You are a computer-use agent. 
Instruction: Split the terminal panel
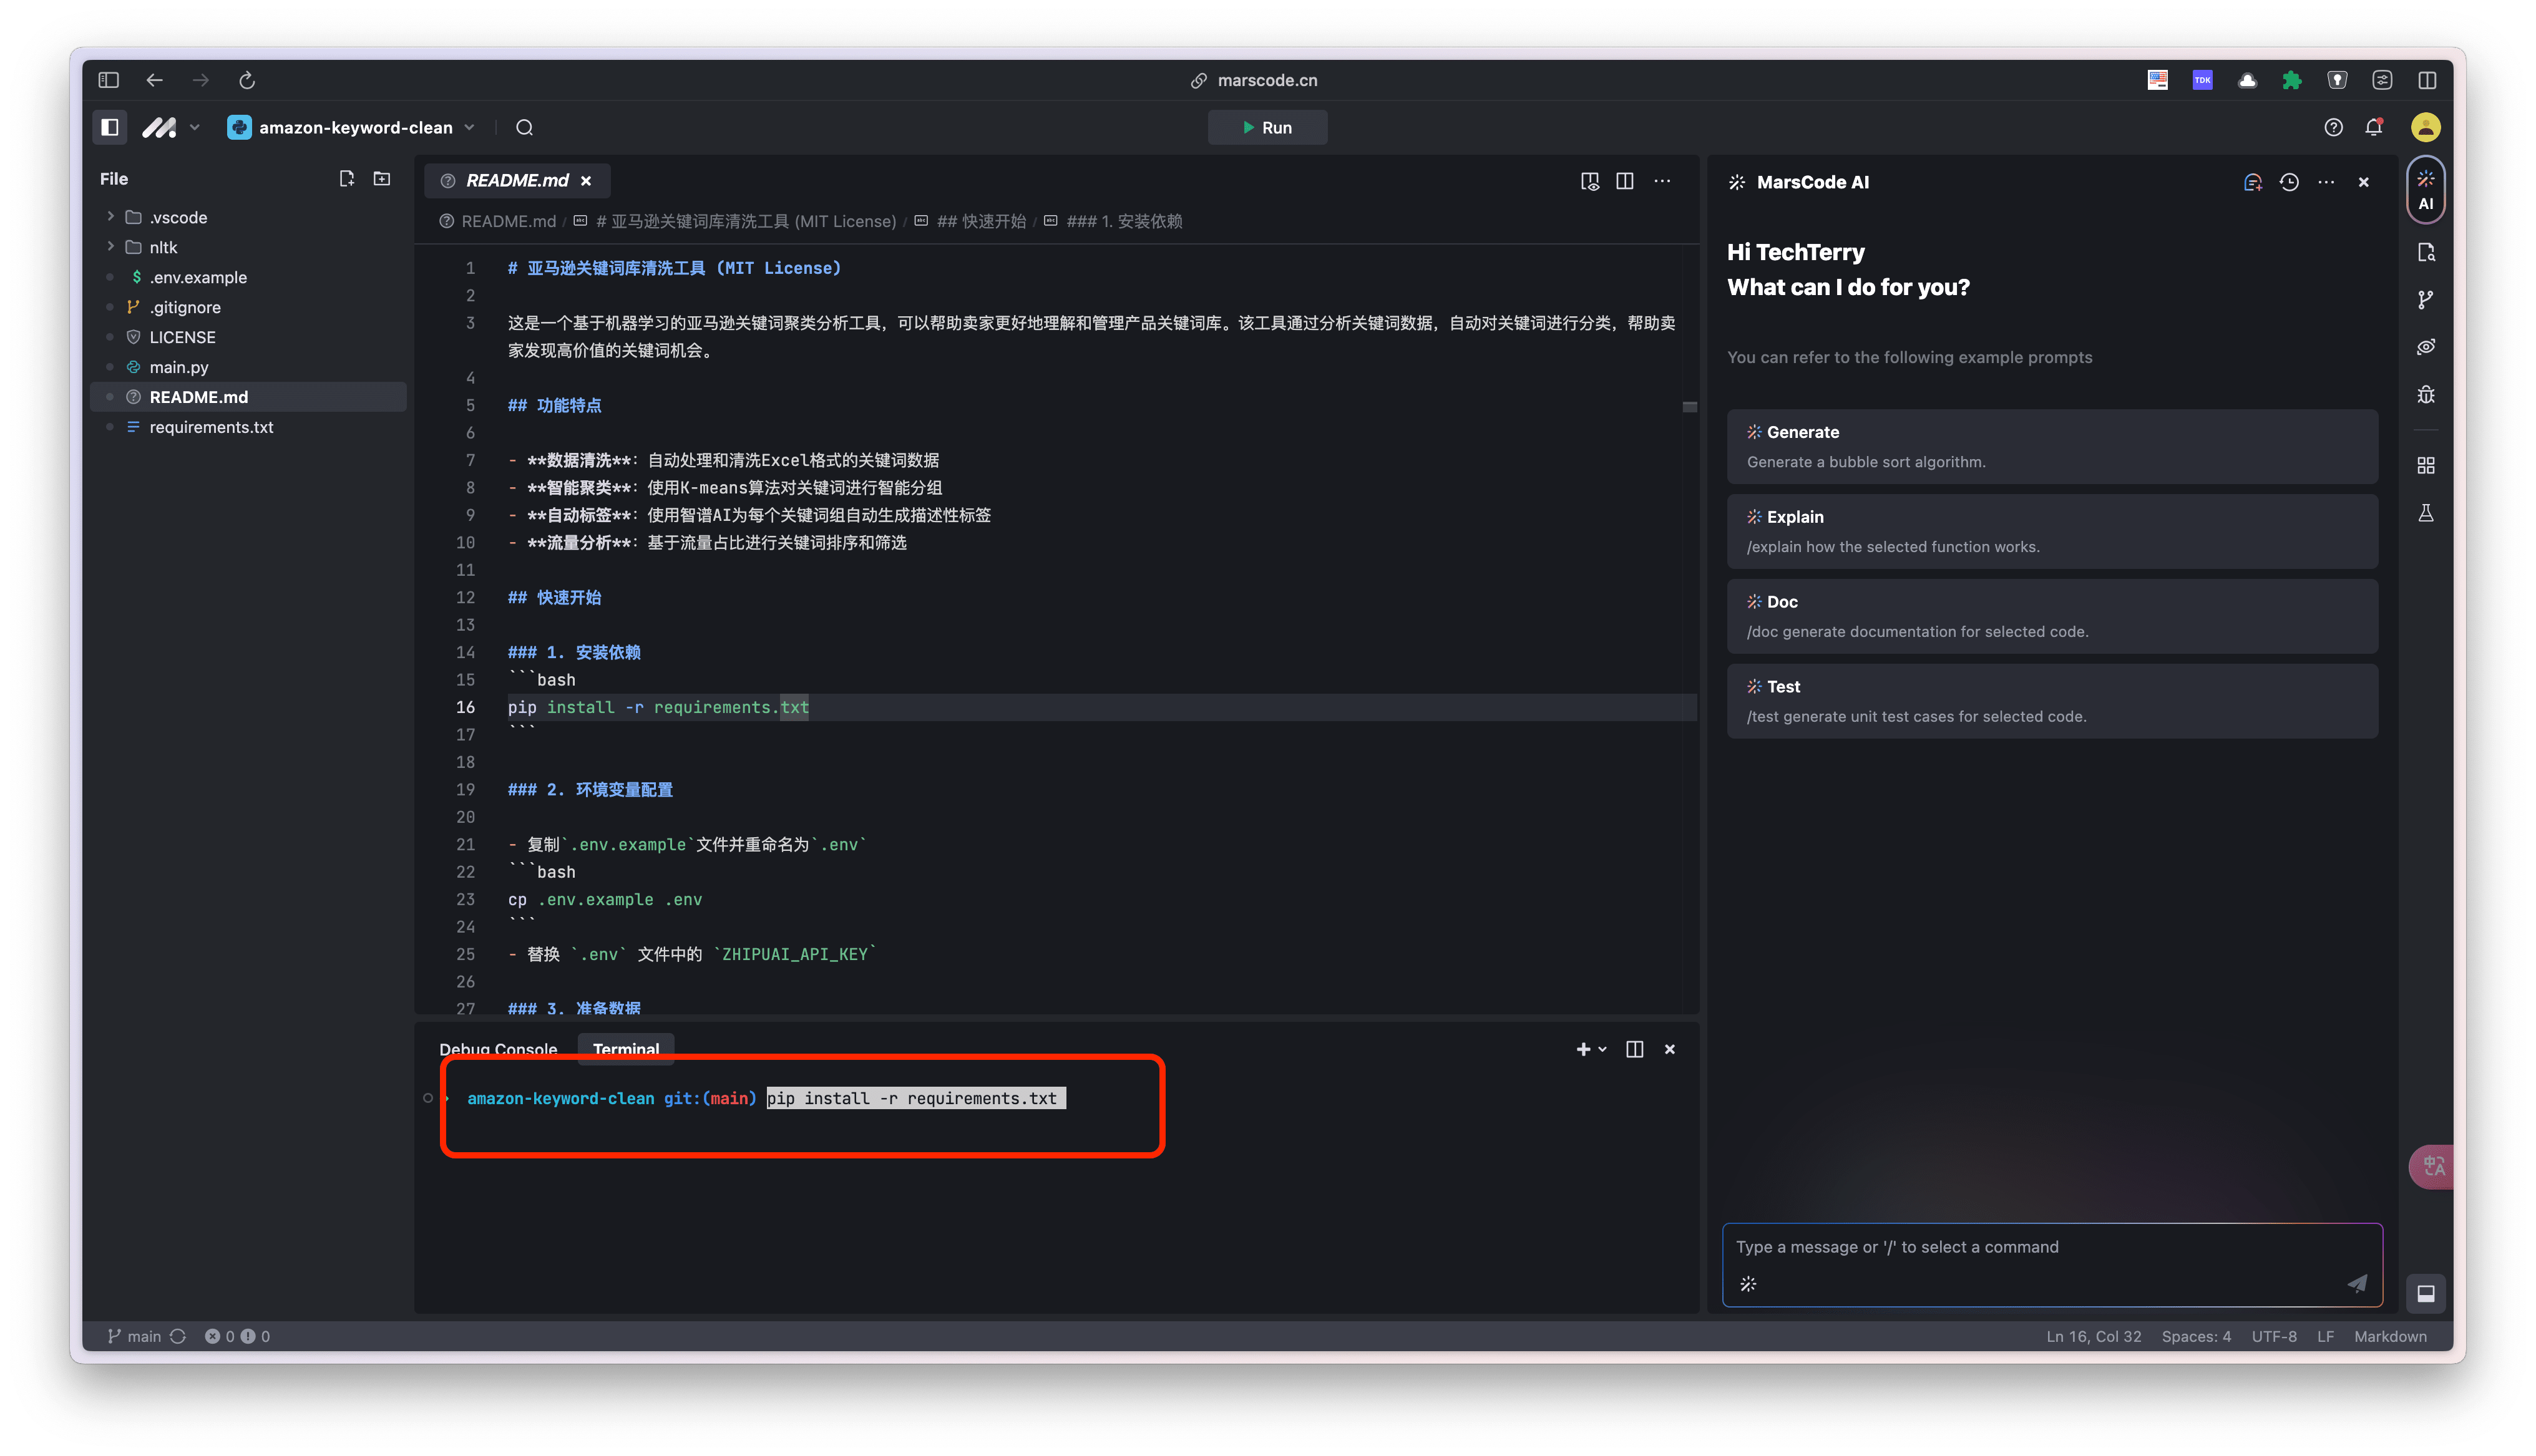pos(1635,1049)
